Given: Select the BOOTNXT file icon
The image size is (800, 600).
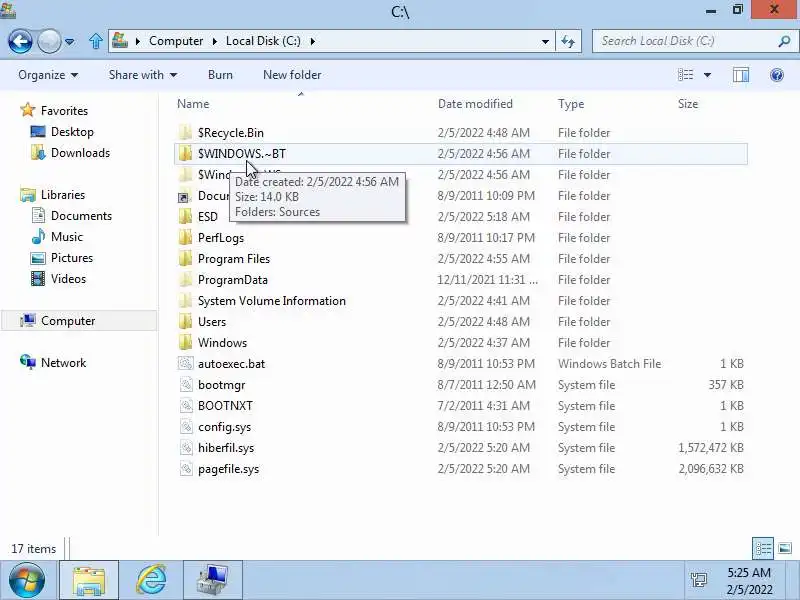Looking at the screenshot, I should coord(186,406).
